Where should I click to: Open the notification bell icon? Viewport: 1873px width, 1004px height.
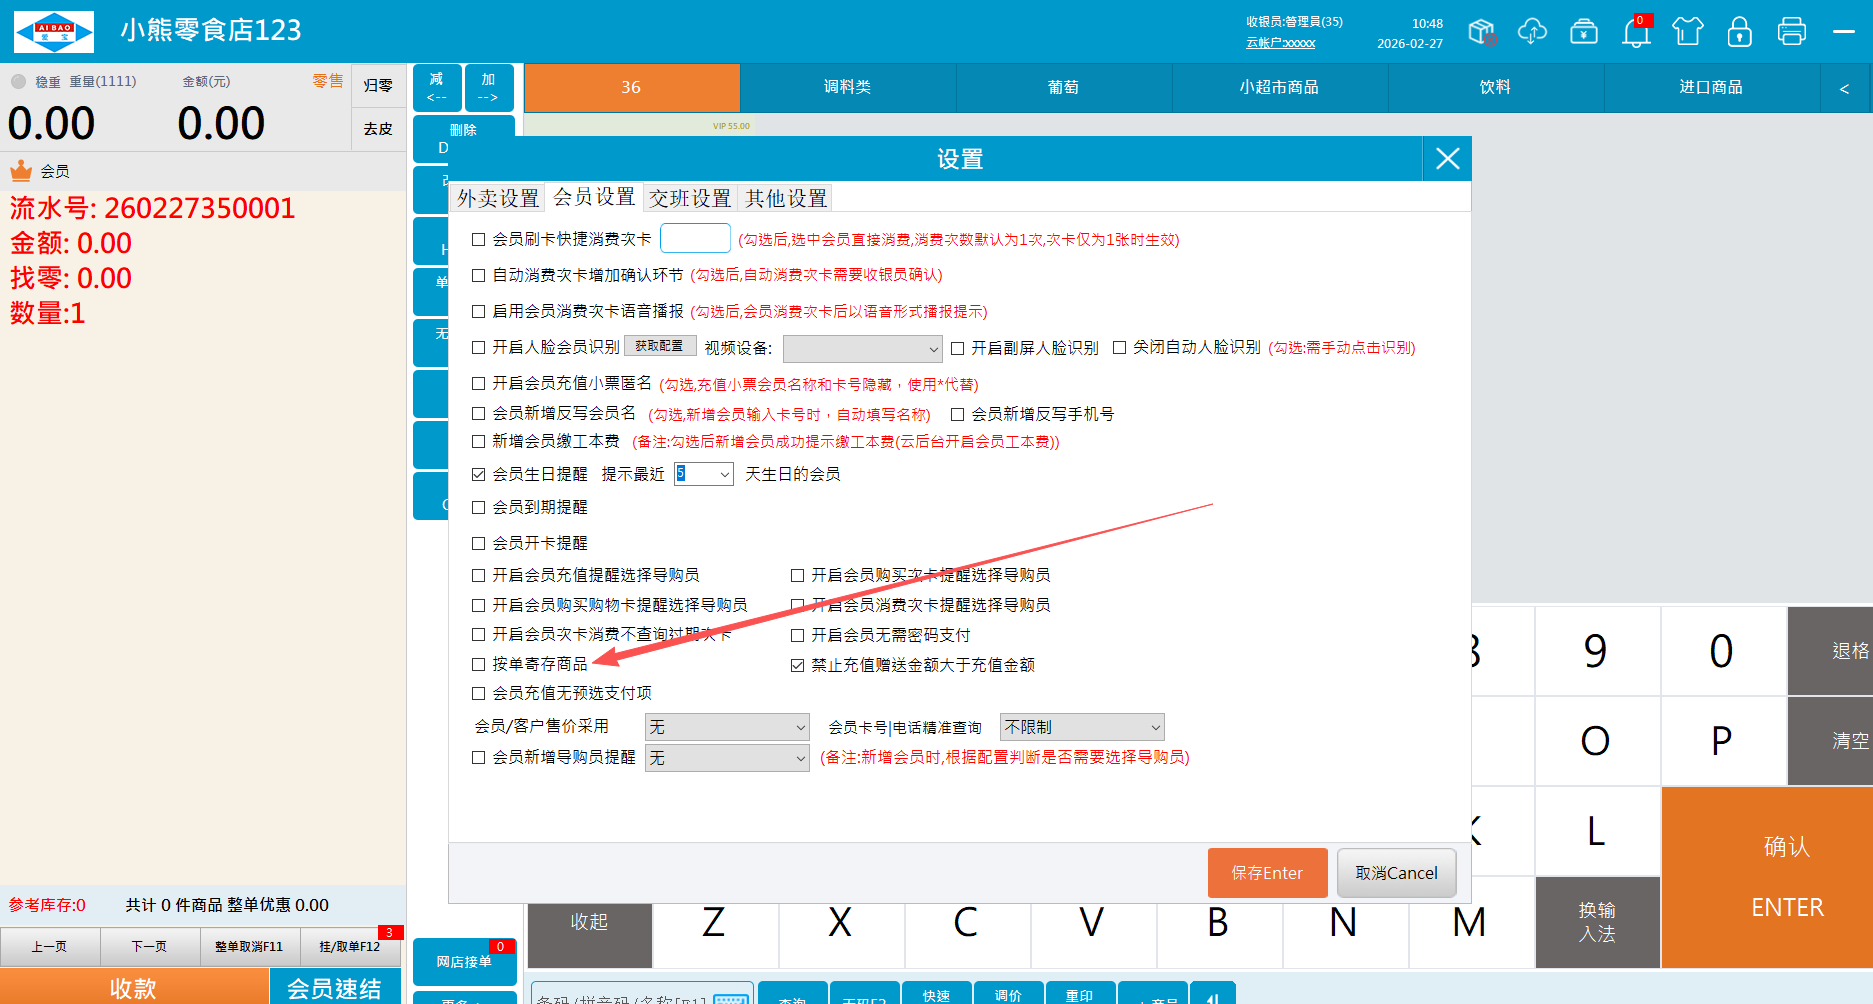[1636, 32]
